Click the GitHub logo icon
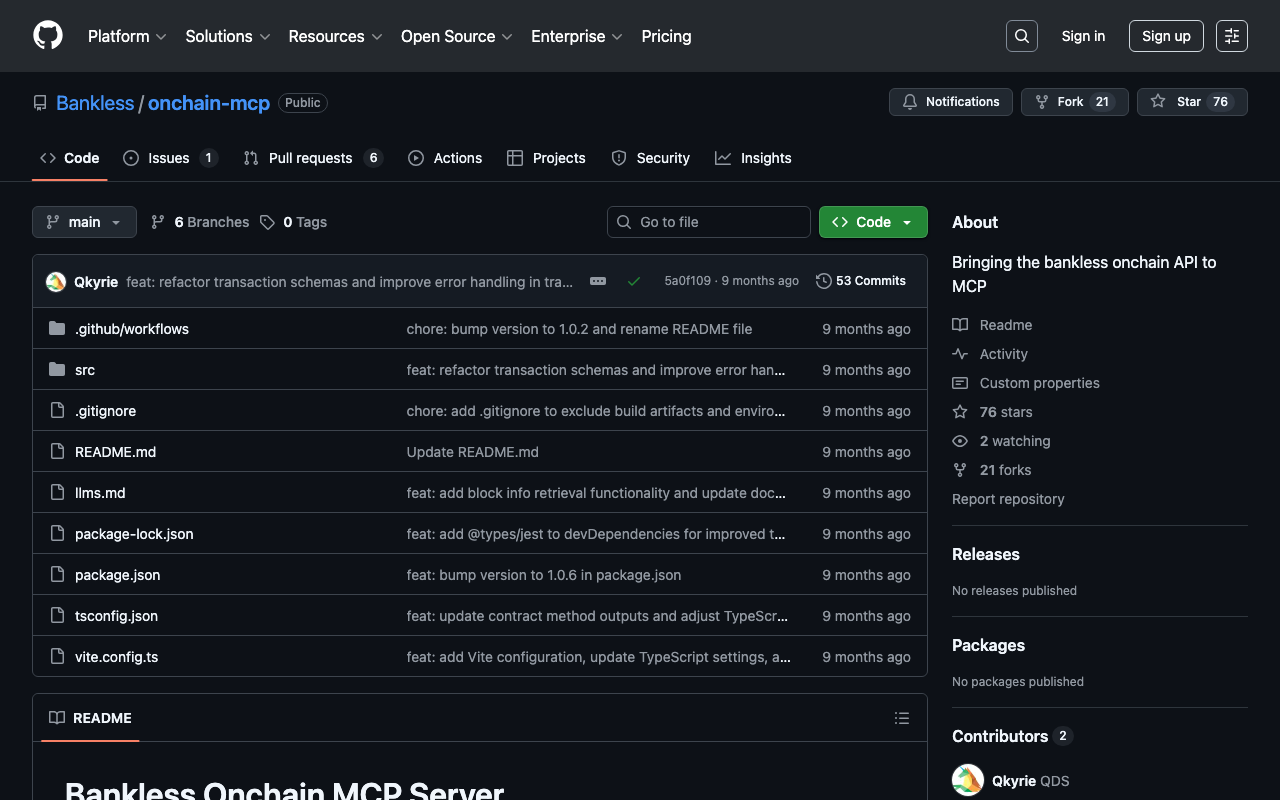The image size is (1280, 800). pyautogui.click(x=48, y=36)
